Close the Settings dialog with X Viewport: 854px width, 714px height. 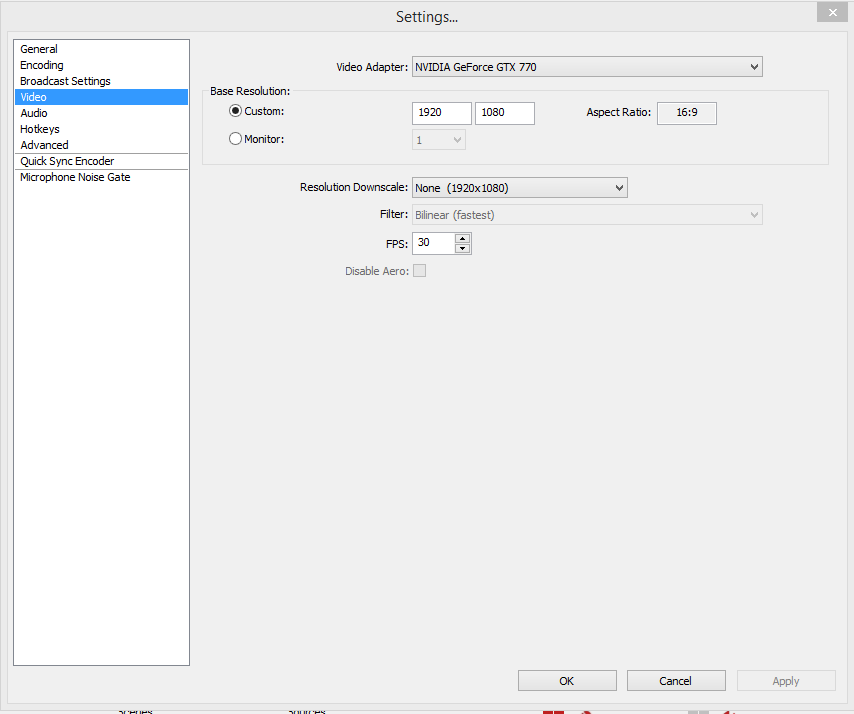point(832,12)
